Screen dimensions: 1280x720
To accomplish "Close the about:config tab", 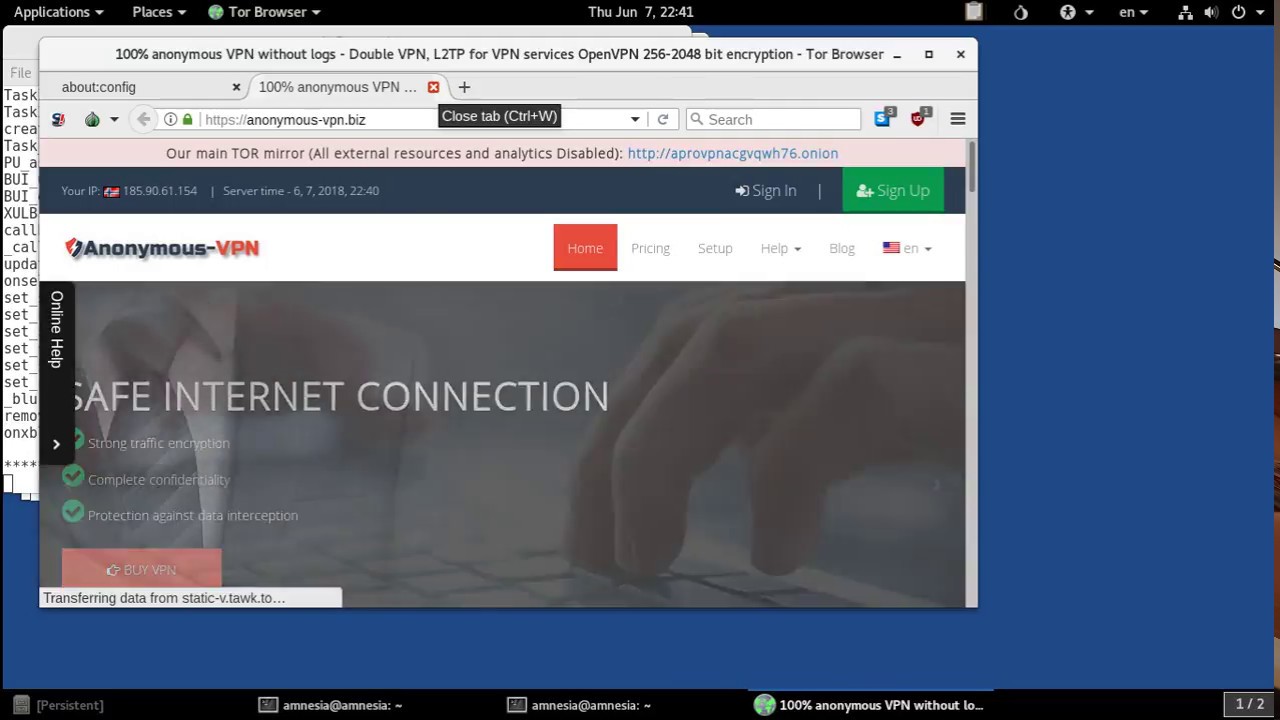I will pyautogui.click(x=236, y=87).
